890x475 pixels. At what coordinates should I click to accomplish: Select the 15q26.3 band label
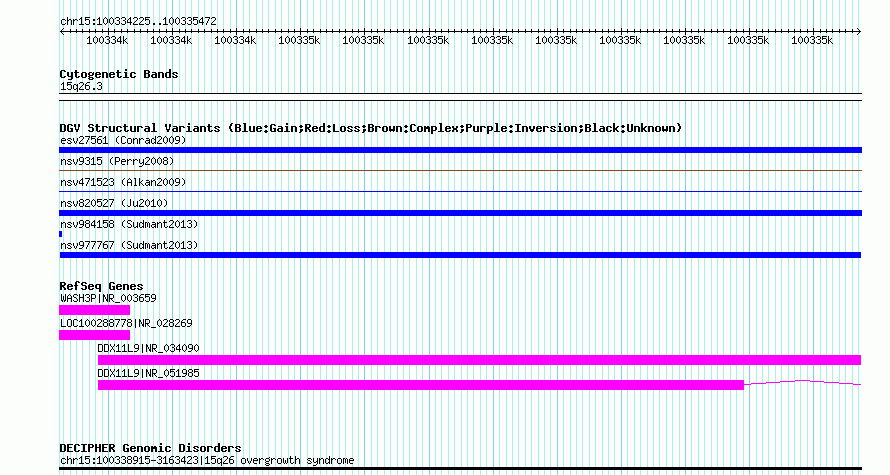click(x=81, y=86)
